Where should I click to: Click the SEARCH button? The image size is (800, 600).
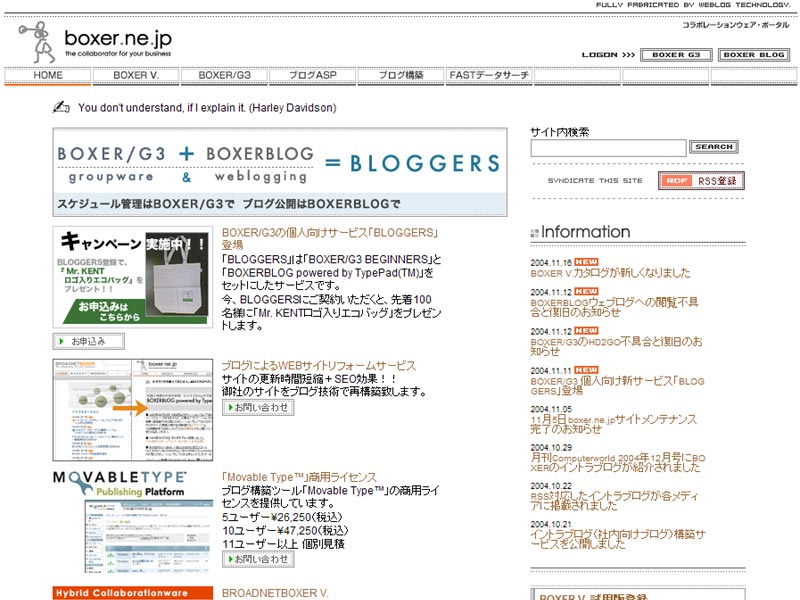pos(714,147)
